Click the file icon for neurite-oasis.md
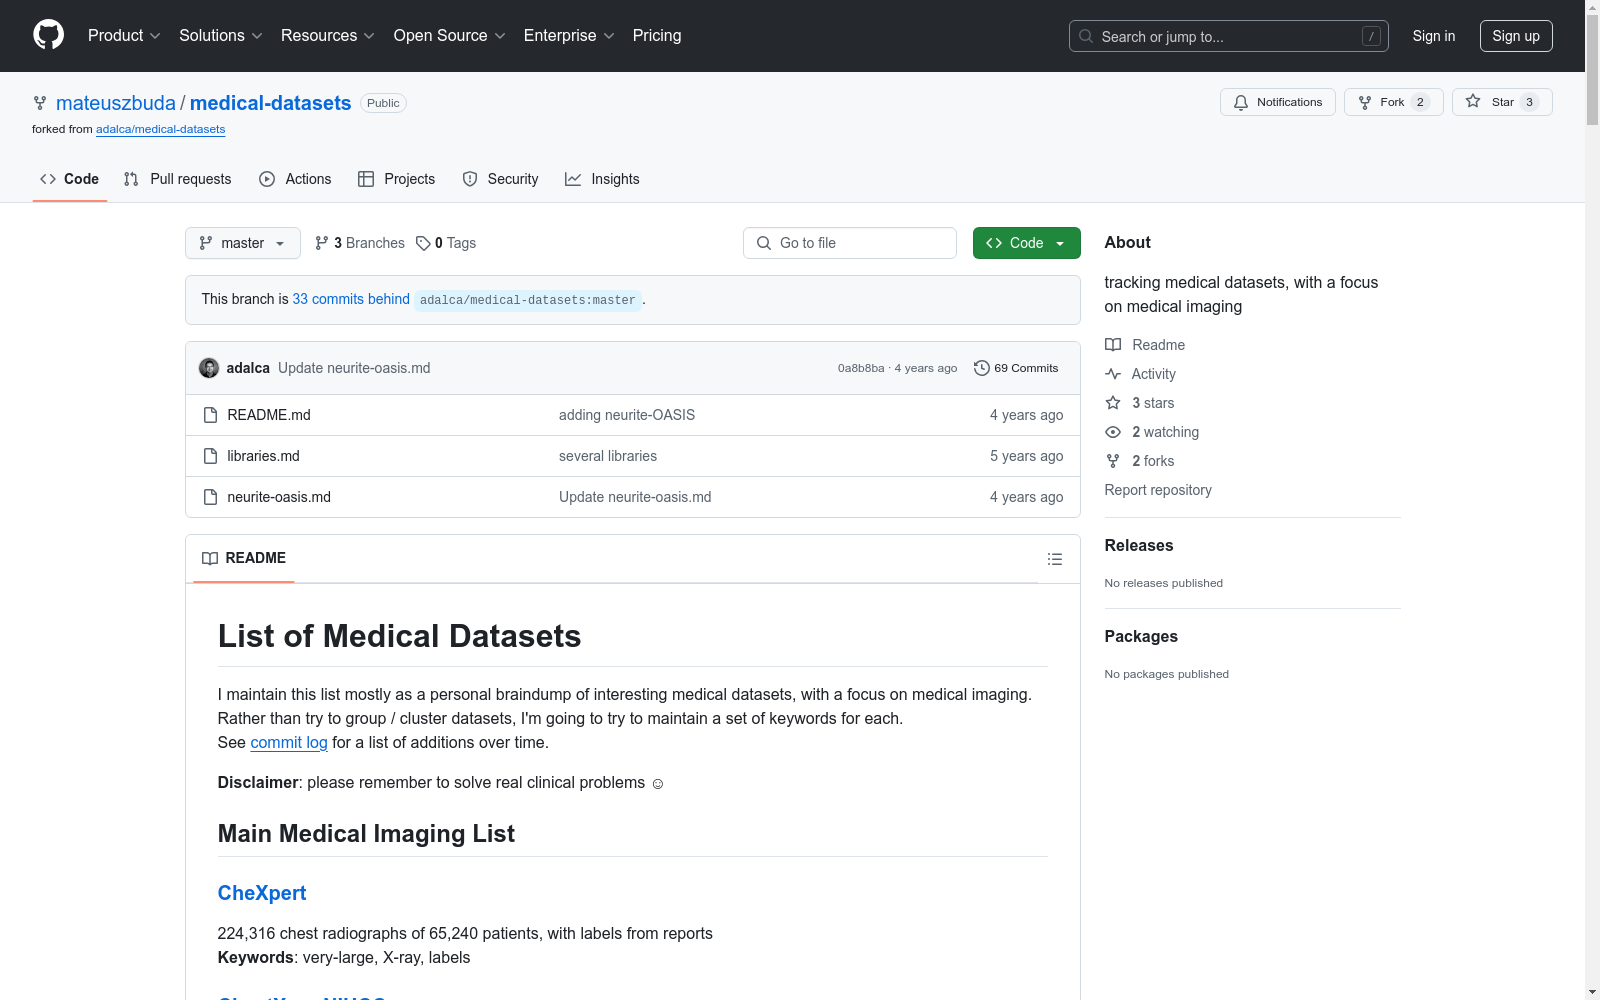1600x1000 pixels. [210, 497]
